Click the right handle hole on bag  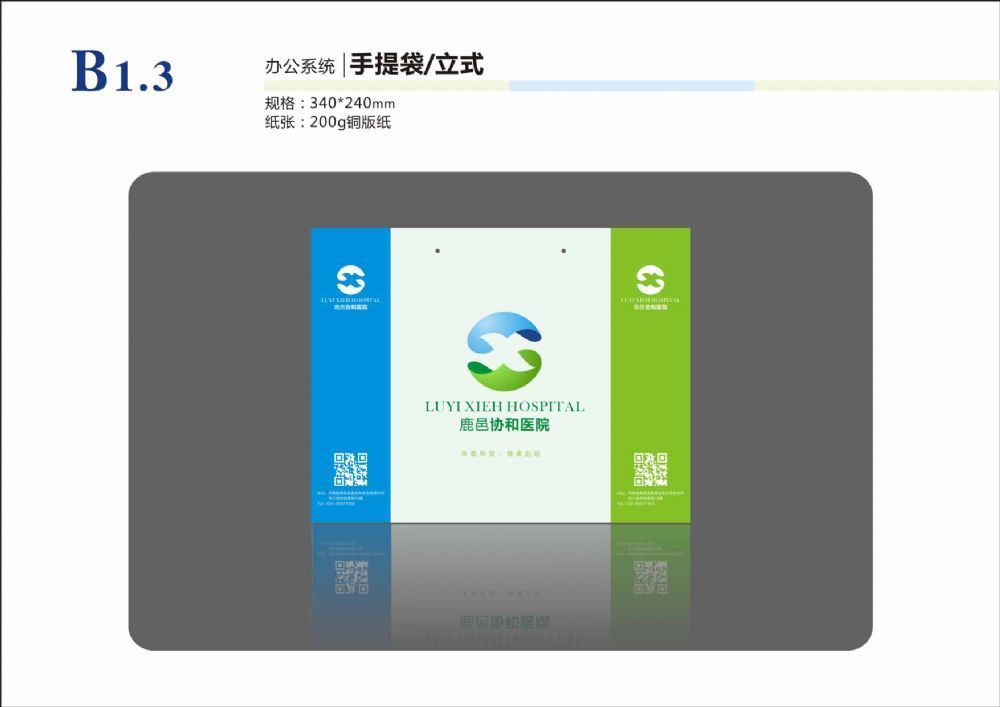(564, 251)
